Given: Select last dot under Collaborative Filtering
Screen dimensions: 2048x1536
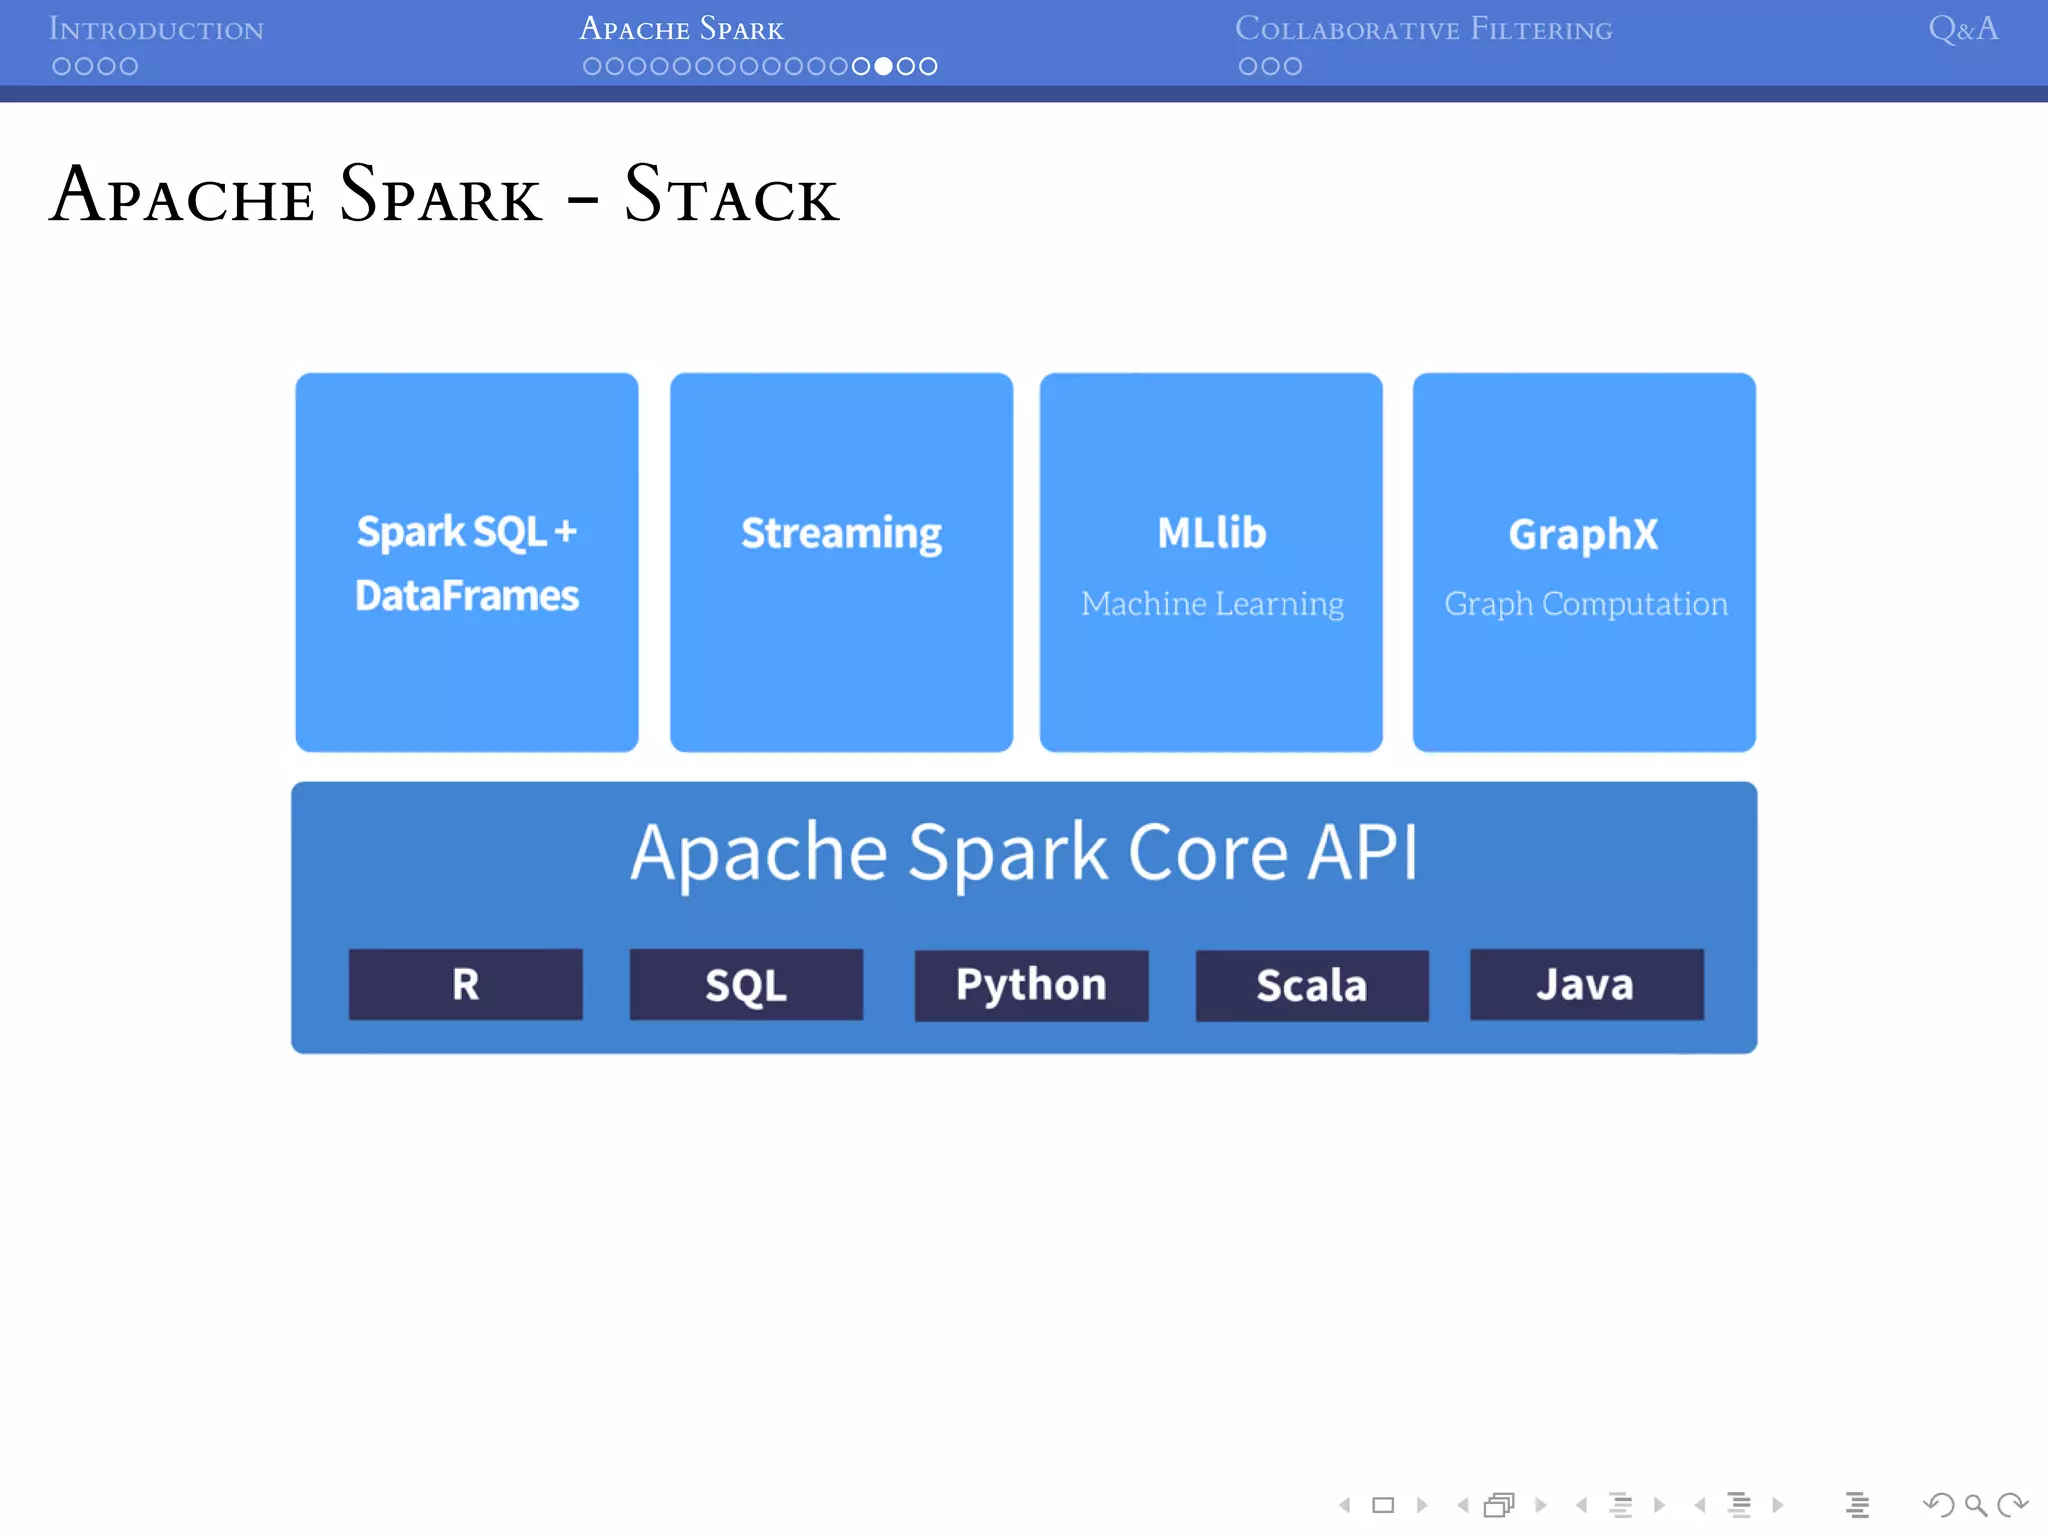Looking at the screenshot, I should [x=1293, y=66].
